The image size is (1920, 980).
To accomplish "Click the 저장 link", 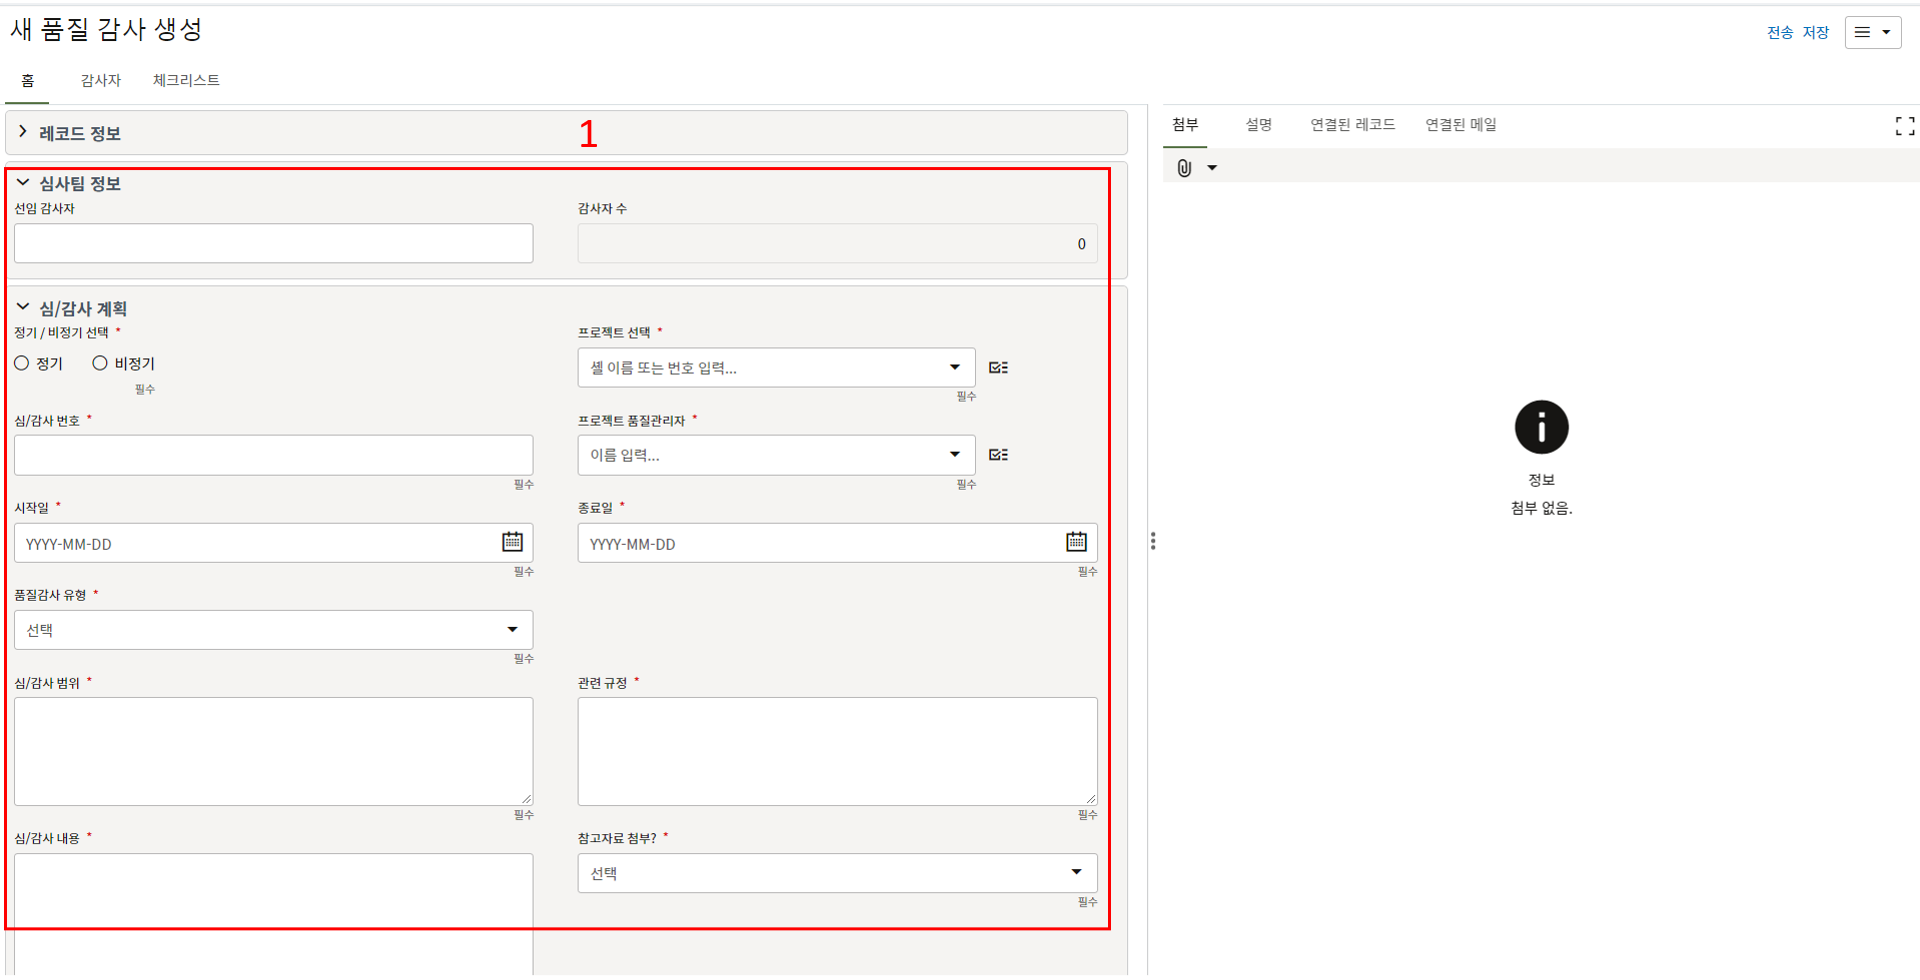I will [x=1815, y=33].
